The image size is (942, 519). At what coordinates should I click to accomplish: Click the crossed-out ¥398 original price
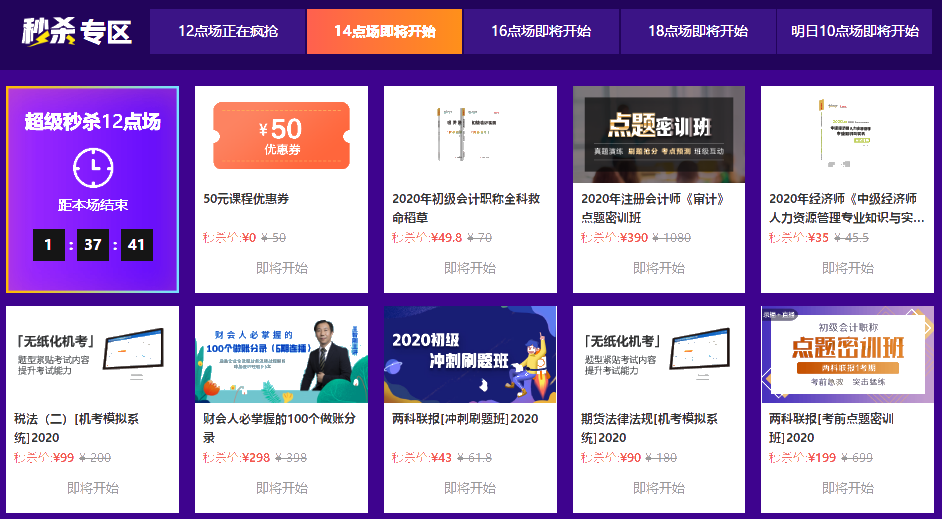click(291, 458)
